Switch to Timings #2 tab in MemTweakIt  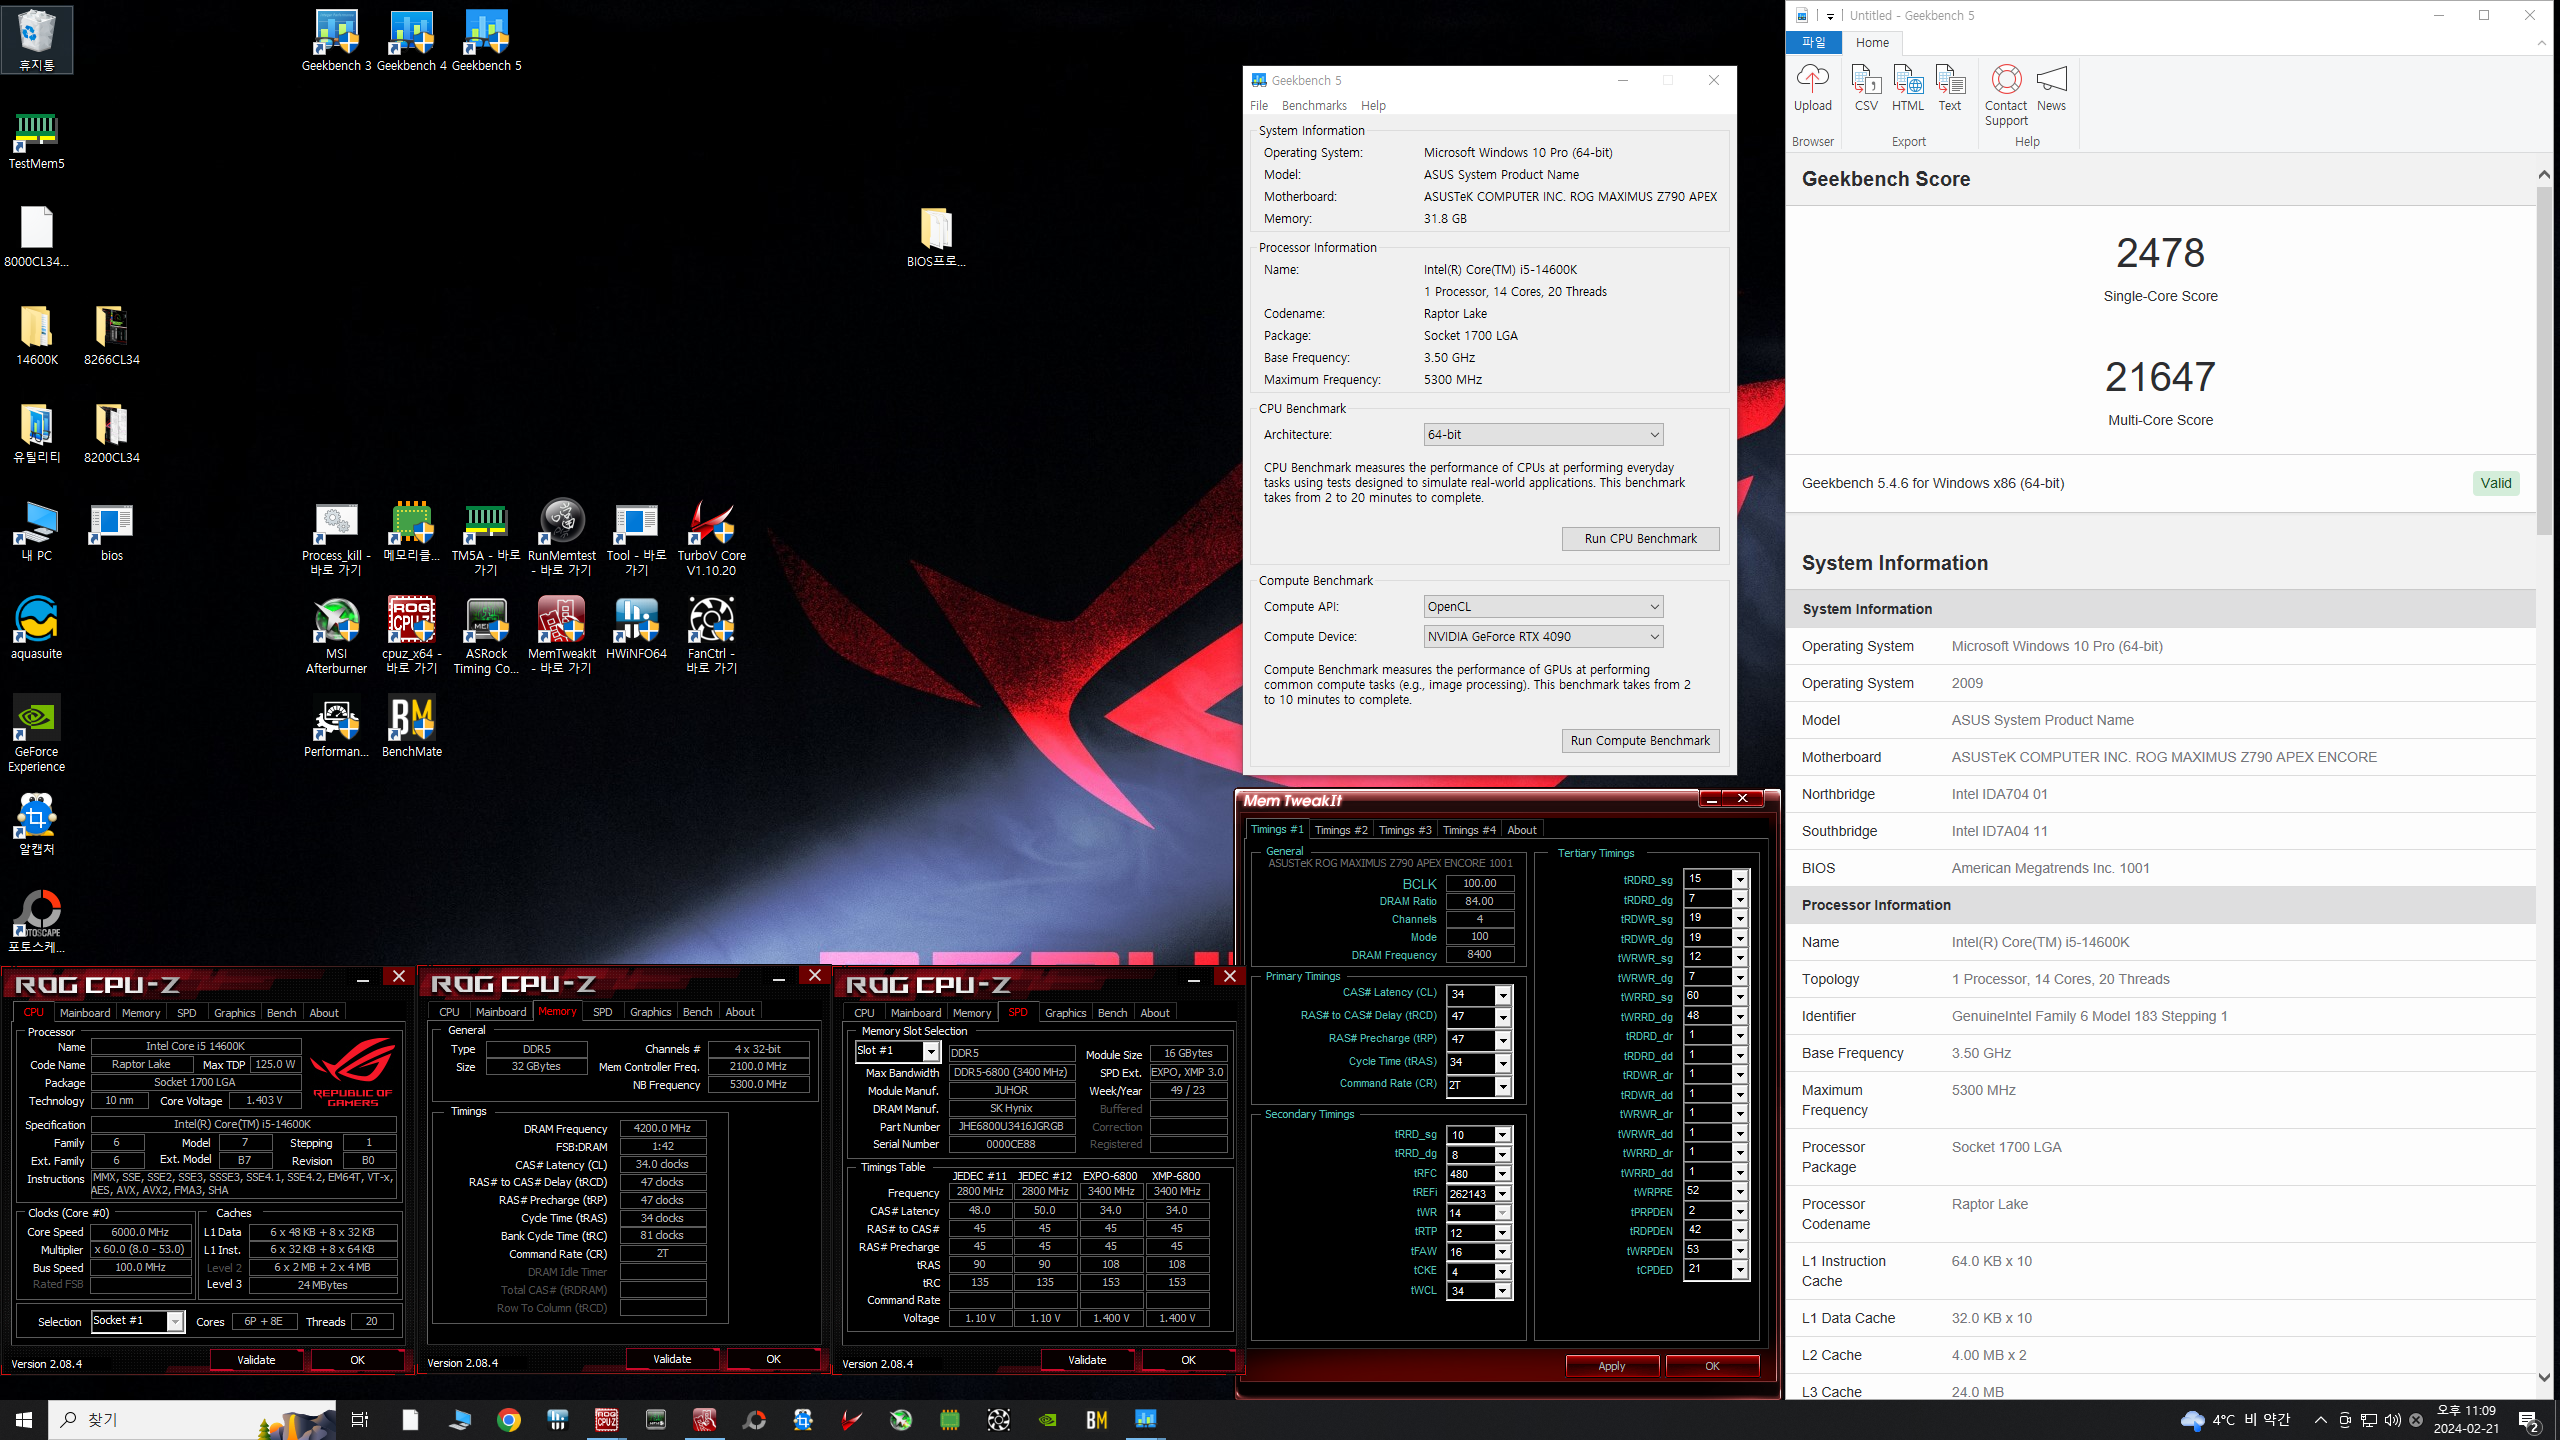[x=1340, y=830]
